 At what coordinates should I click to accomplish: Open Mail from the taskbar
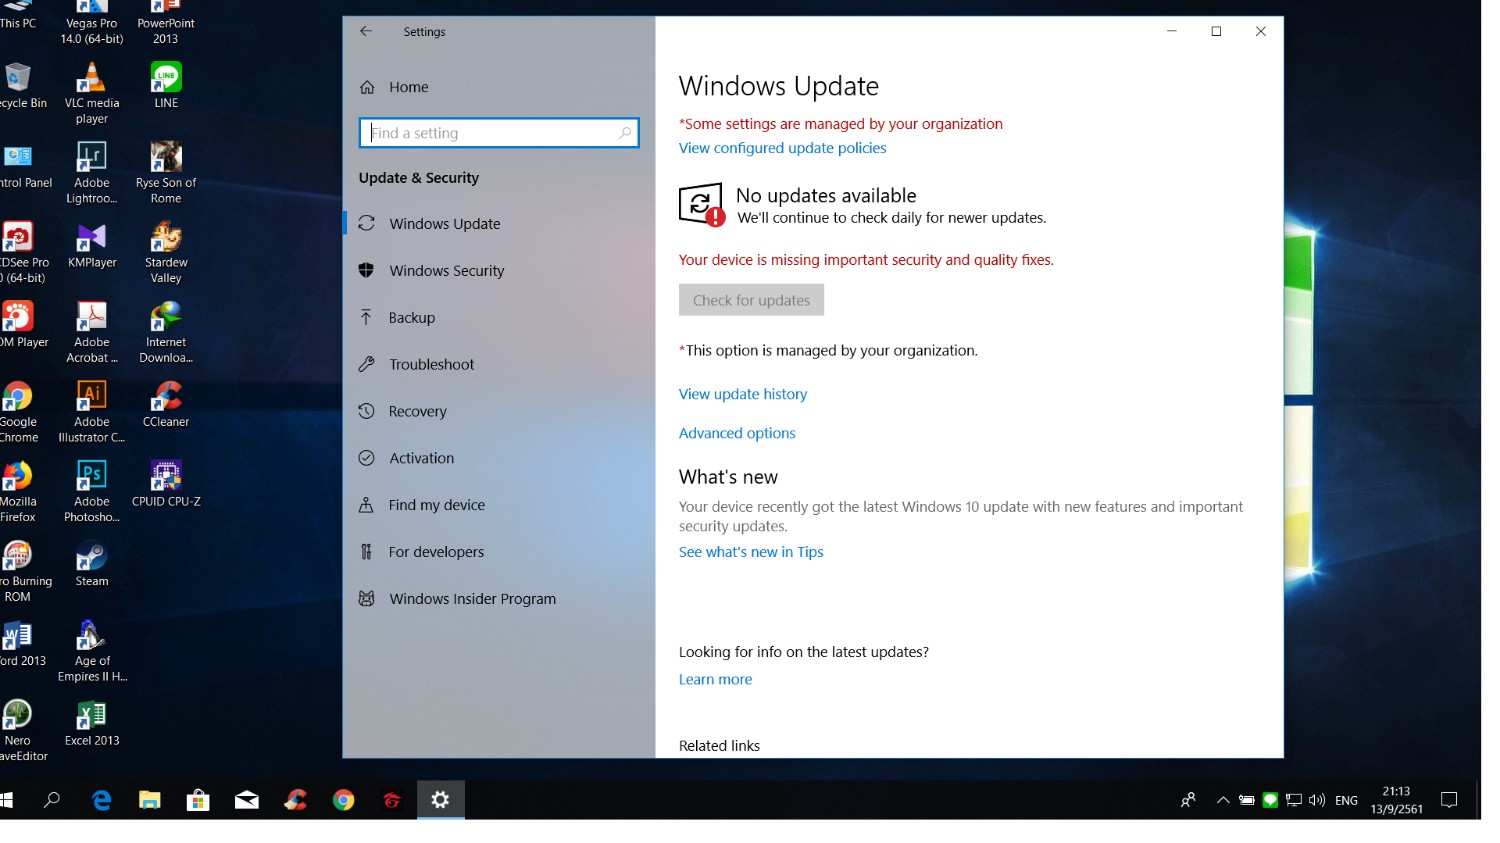point(247,800)
